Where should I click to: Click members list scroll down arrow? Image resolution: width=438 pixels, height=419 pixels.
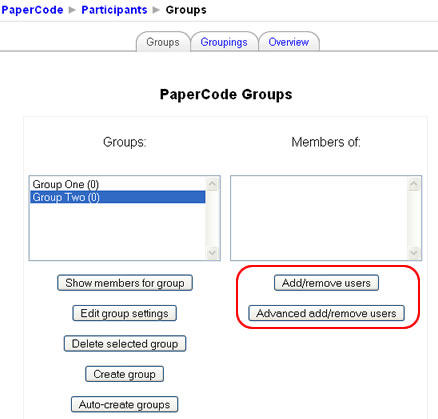point(414,252)
